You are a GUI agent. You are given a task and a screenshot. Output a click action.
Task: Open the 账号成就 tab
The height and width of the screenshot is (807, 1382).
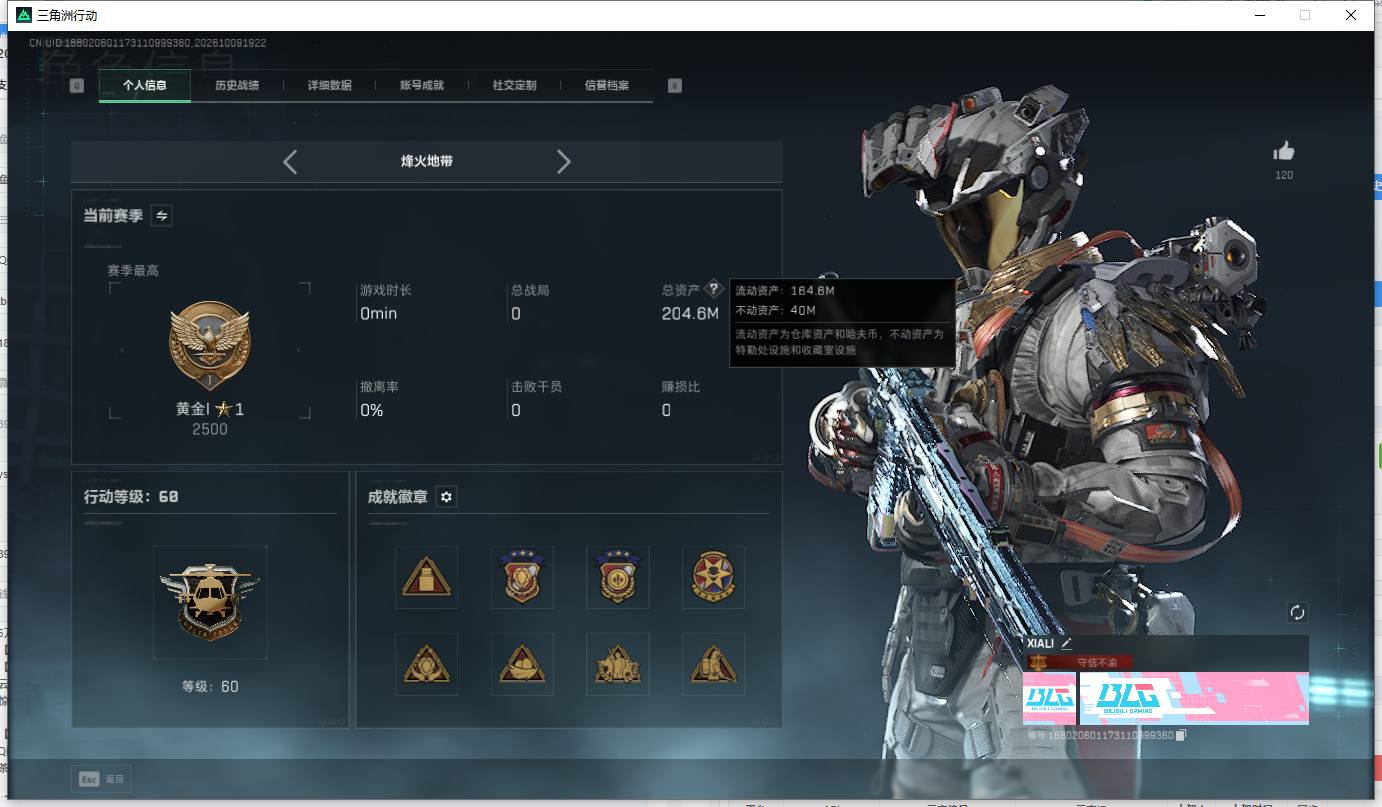tap(422, 86)
